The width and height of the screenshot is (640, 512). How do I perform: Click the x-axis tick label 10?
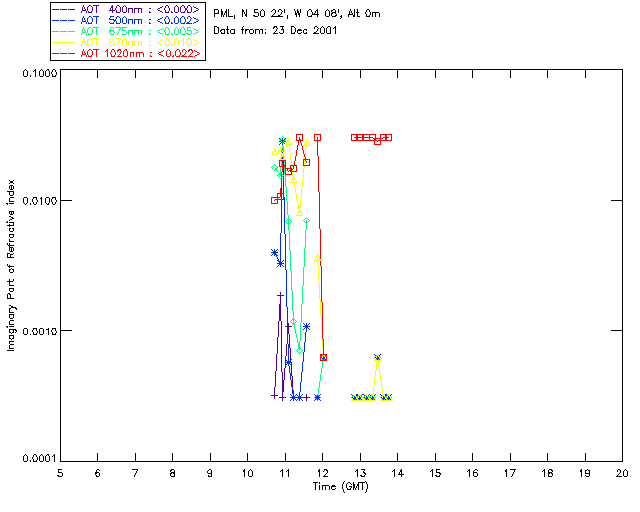coord(247,473)
